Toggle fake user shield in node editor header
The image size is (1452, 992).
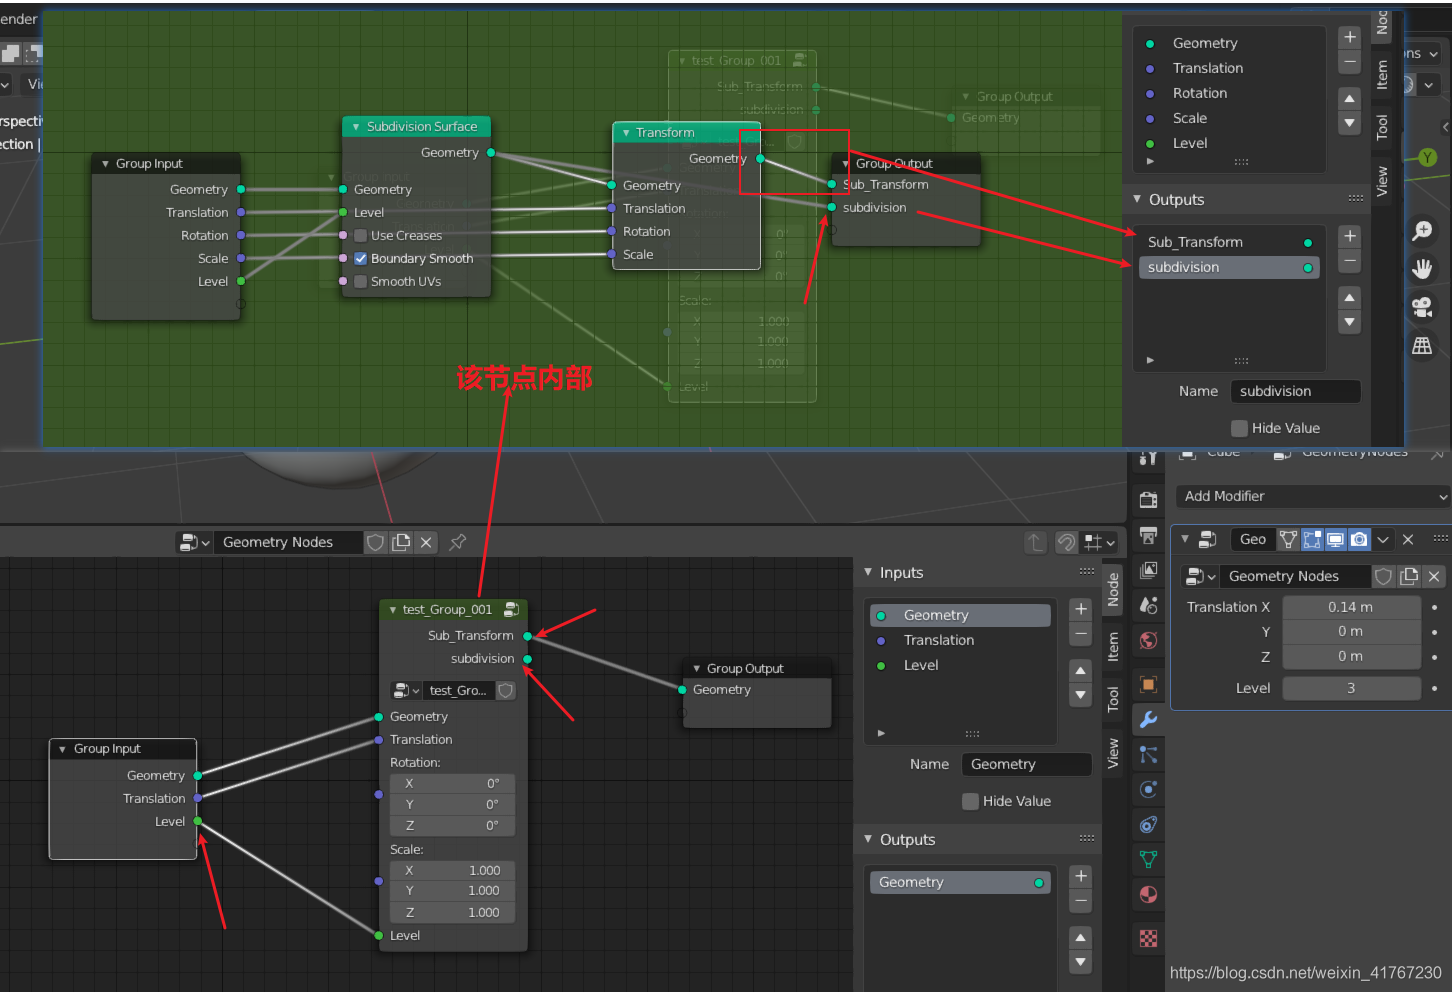pyautogui.click(x=375, y=542)
